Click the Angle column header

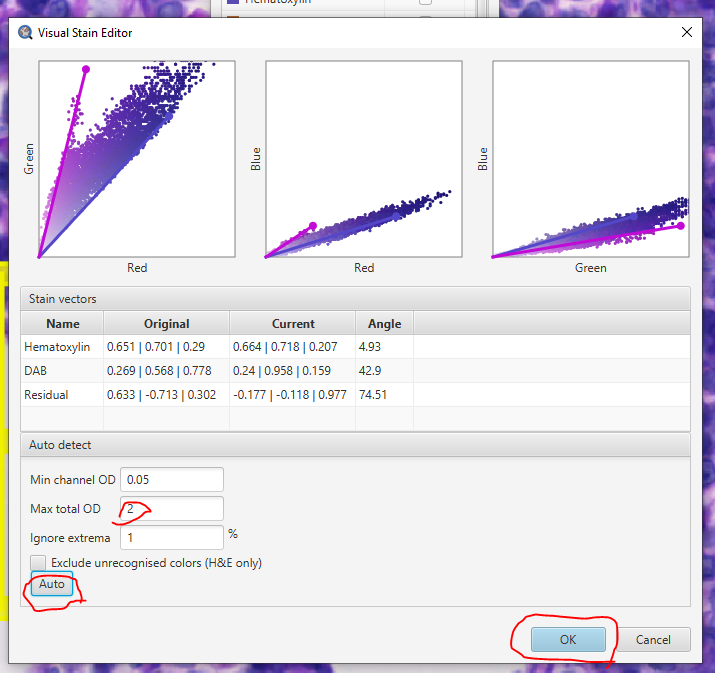point(384,323)
